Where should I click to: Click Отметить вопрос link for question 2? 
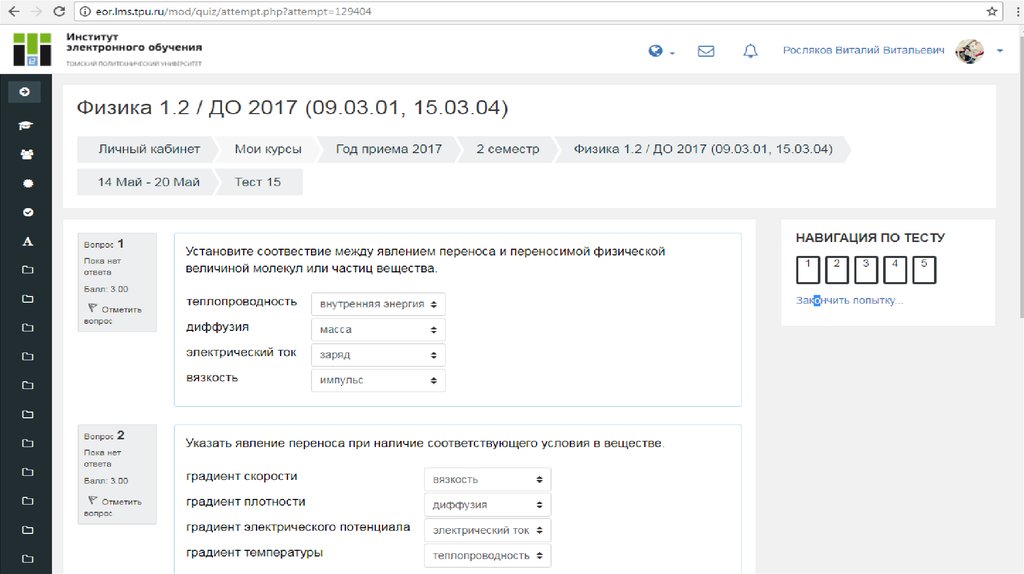(x=113, y=507)
